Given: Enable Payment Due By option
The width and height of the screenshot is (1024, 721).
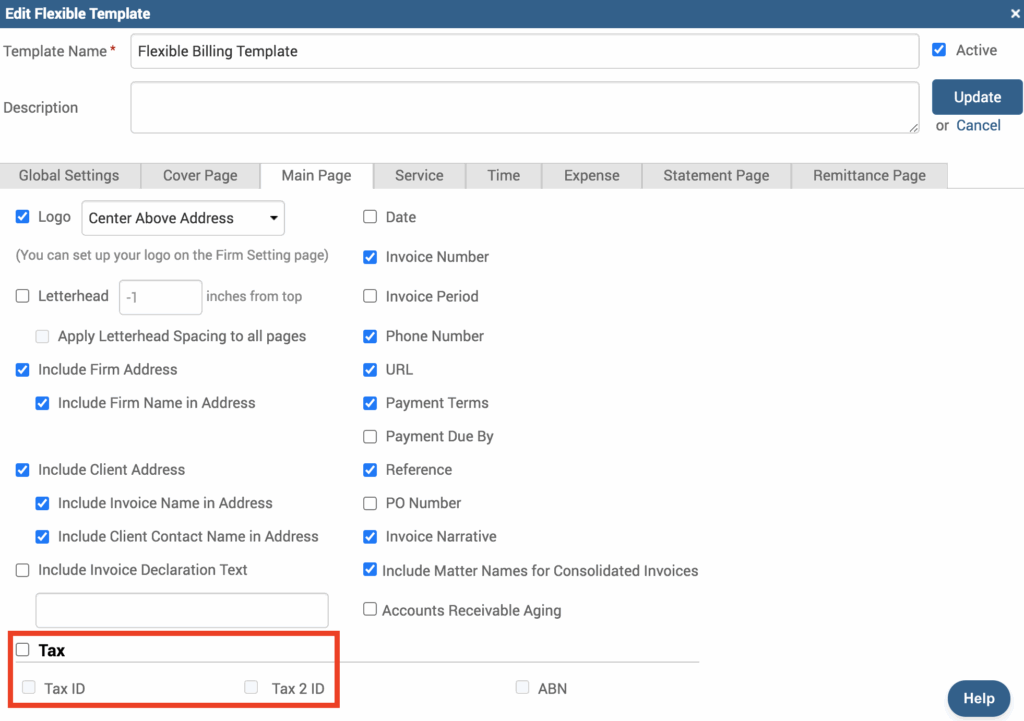Looking at the screenshot, I should click(370, 436).
